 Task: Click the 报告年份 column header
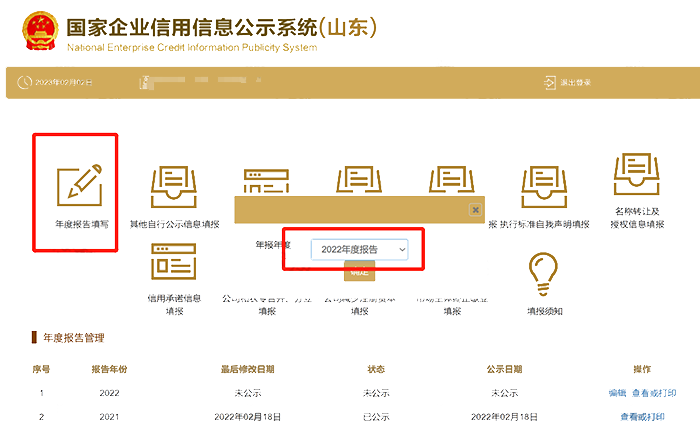pyautogui.click(x=109, y=369)
